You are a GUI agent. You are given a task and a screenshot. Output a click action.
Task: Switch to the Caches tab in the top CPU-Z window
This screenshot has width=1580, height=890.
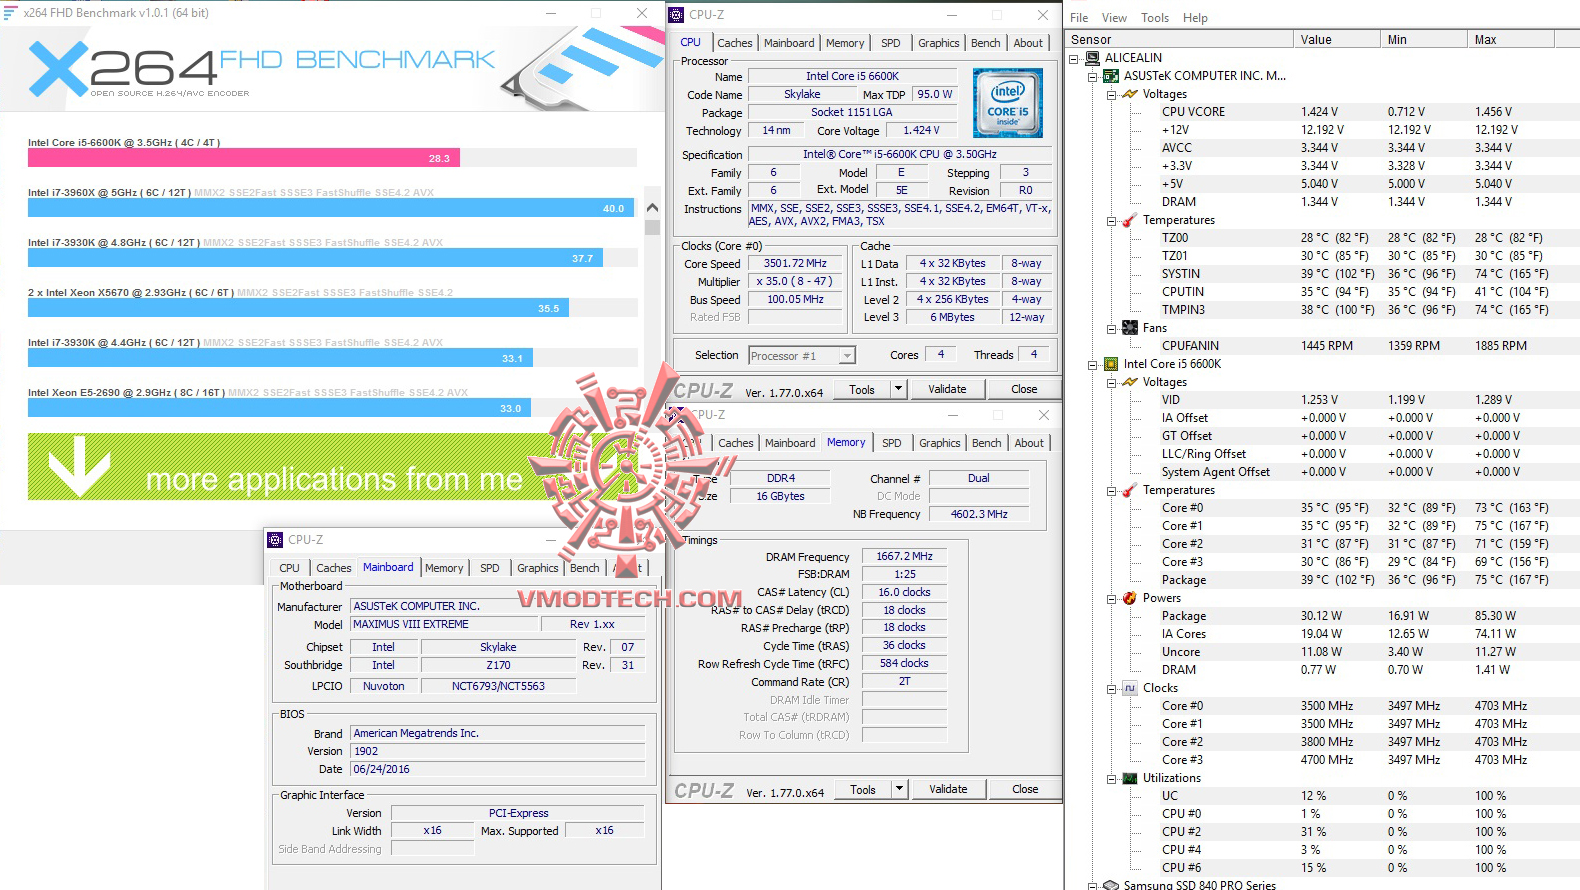pyautogui.click(x=735, y=43)
